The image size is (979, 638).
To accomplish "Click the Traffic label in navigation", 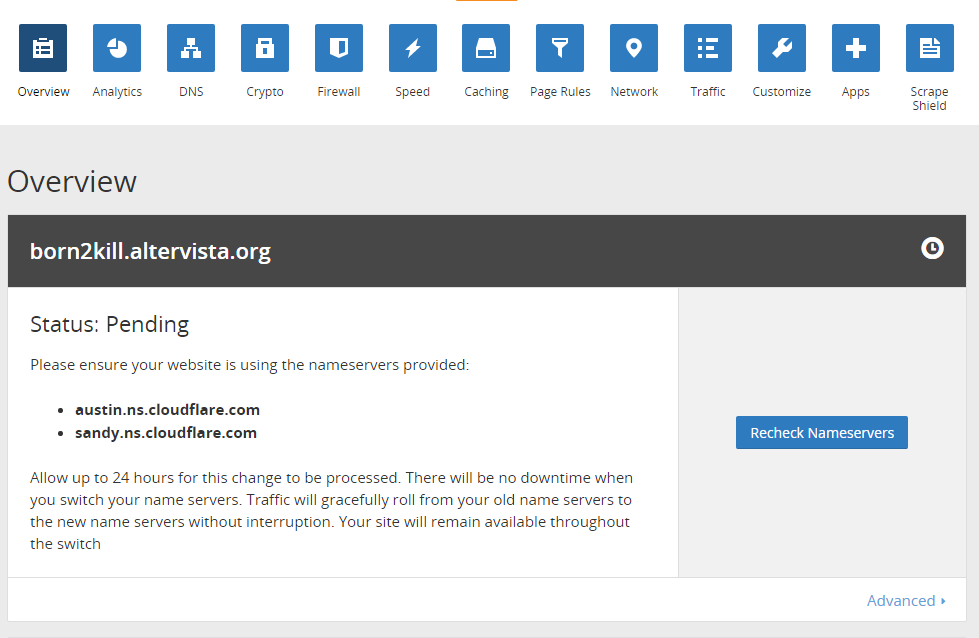I will click(708, 92).
